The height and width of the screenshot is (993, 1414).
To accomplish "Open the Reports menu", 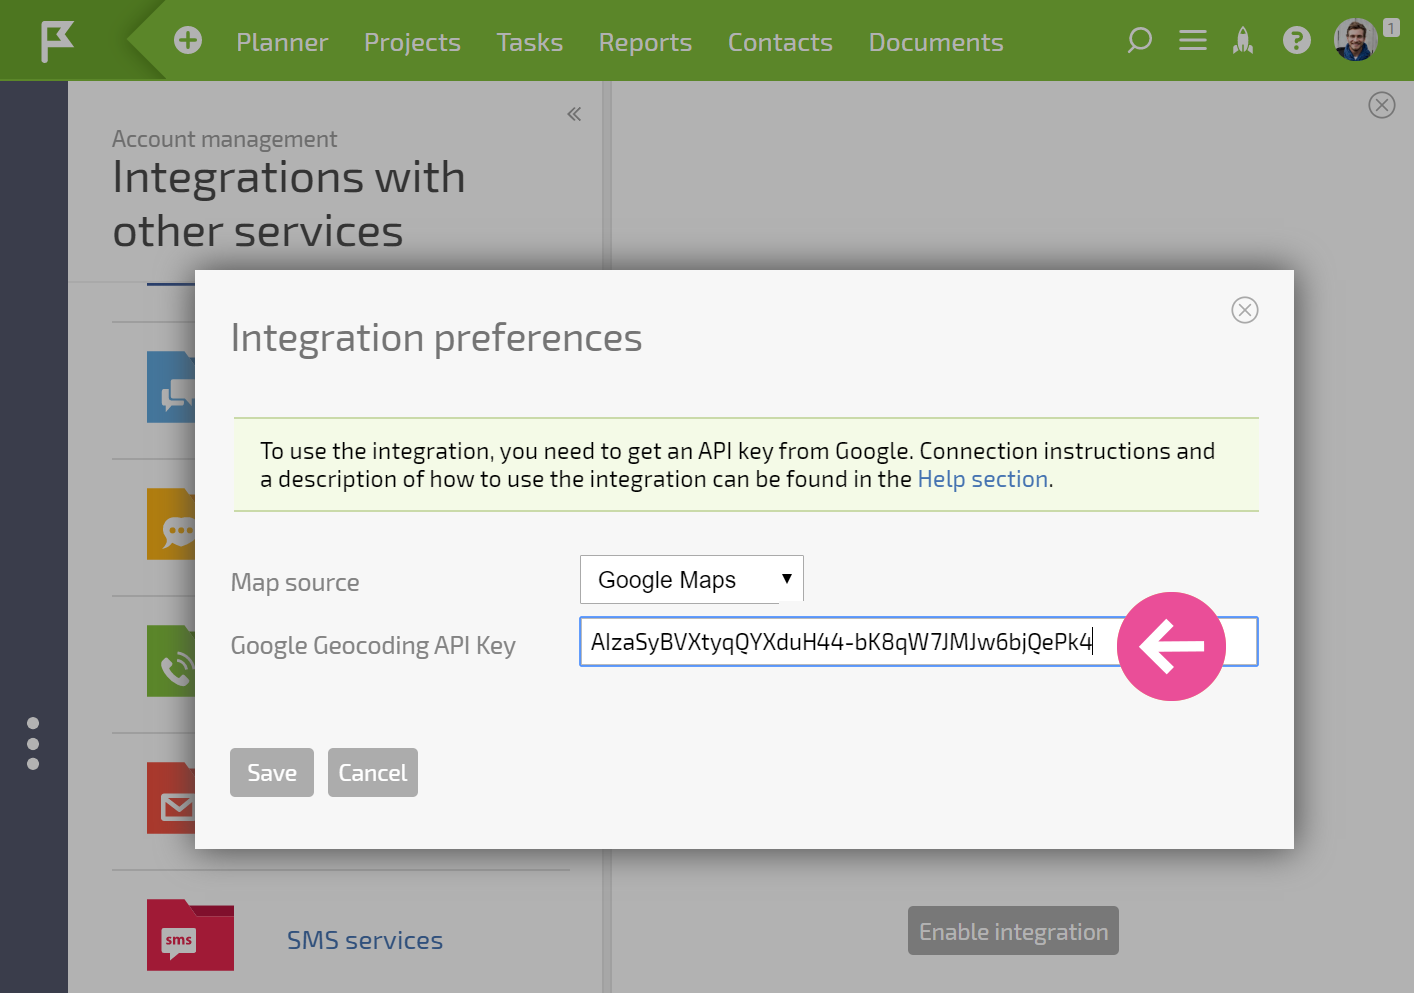I will 645,42.
